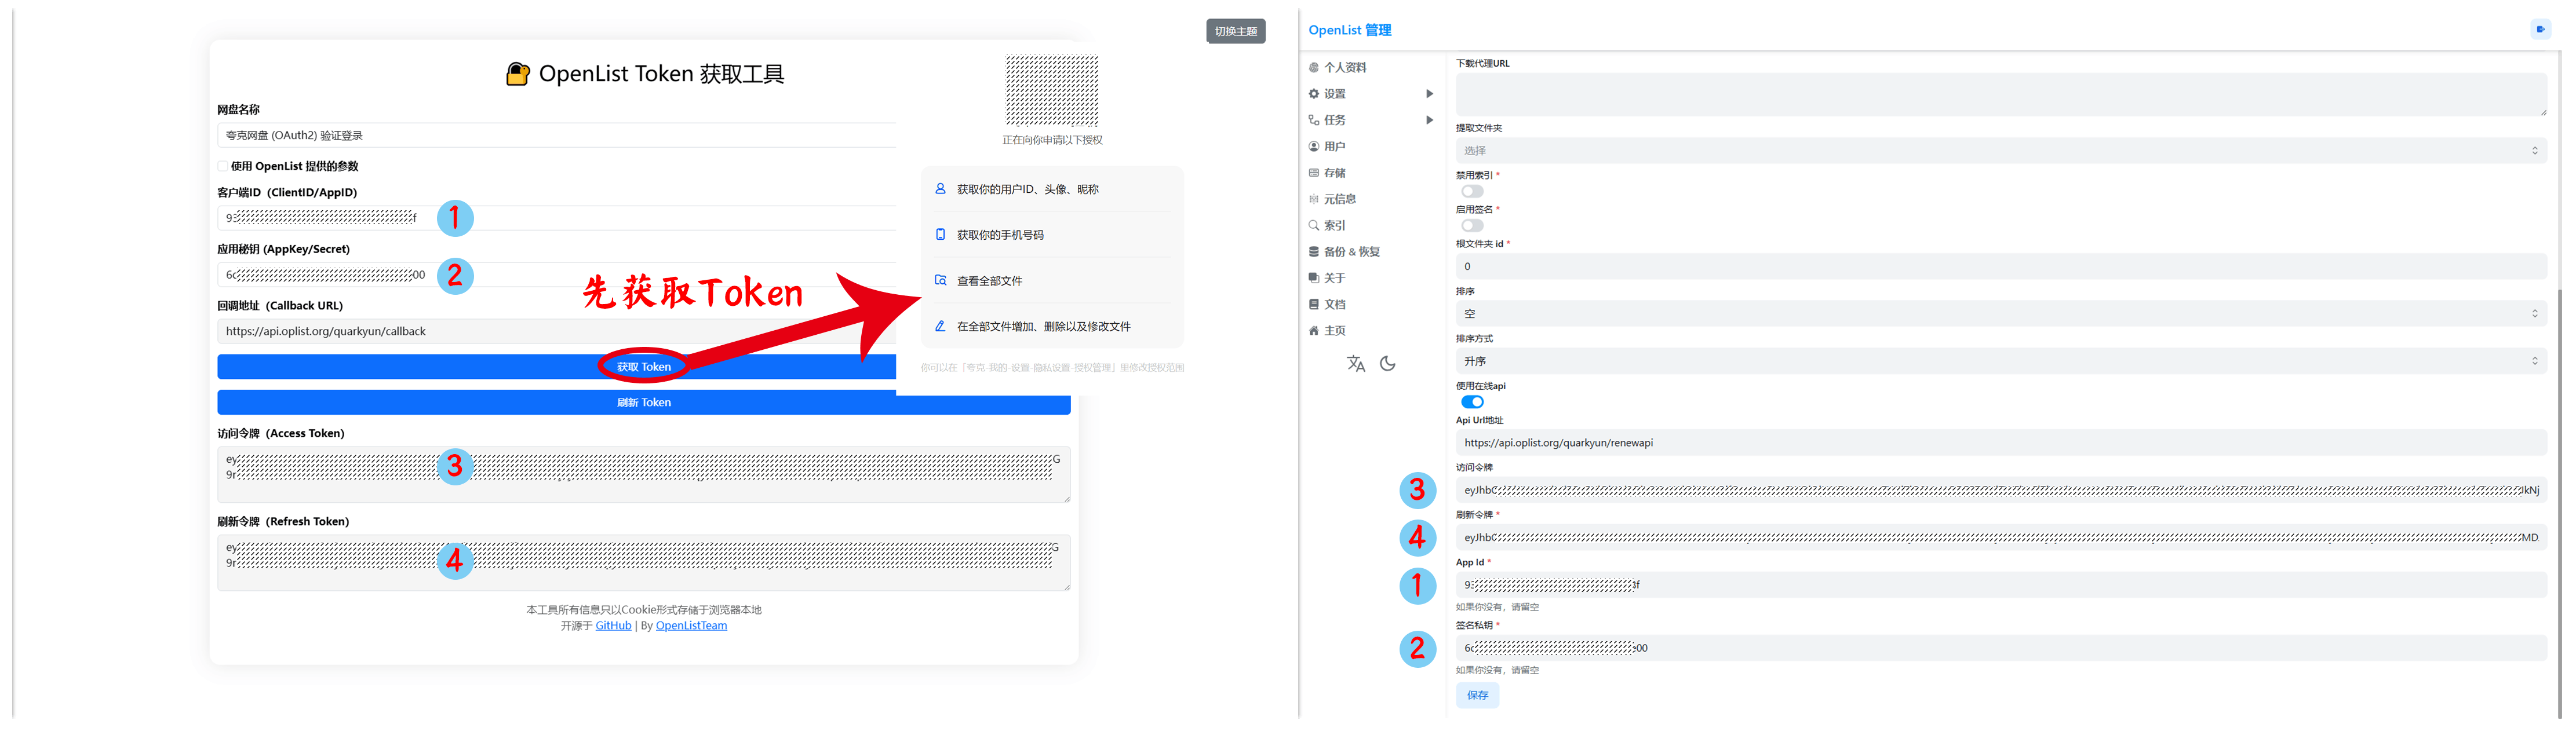This screenshot has height=735, width=2576.
Task: Open 用户 users sidebar item
Action: 1334,147
